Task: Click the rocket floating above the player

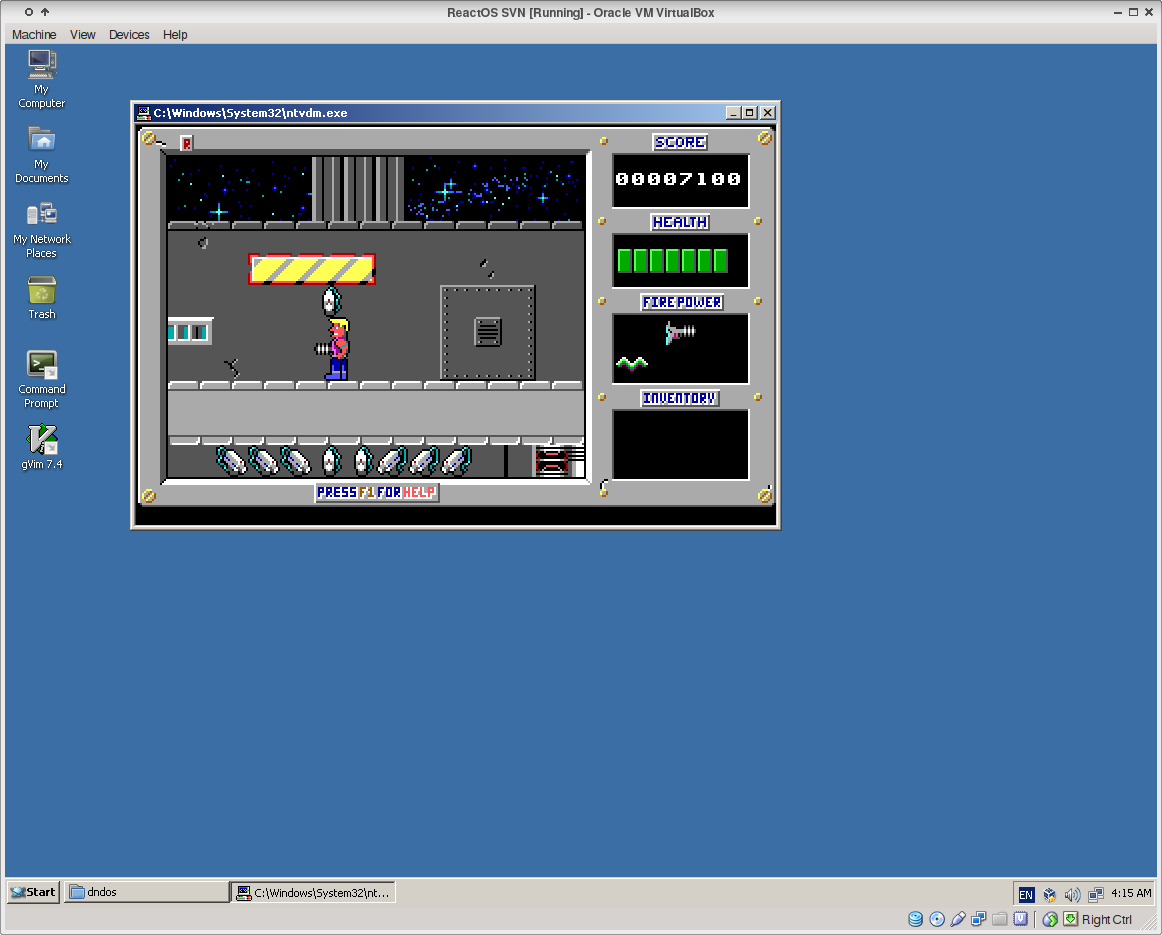Action: point(331,302)
